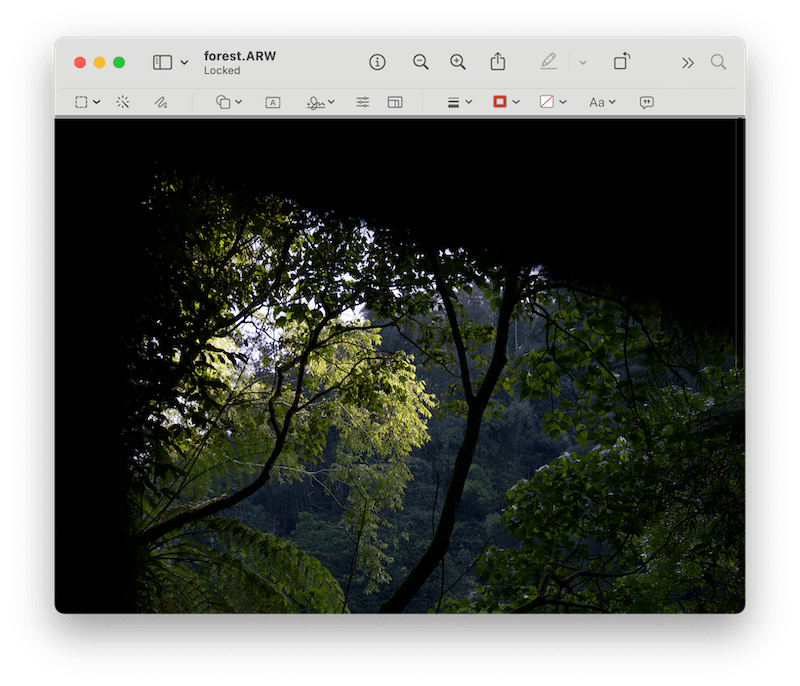Add a note with the annotation icon
The width and height of the screenshot is (800, 686).
pos(645,101)
